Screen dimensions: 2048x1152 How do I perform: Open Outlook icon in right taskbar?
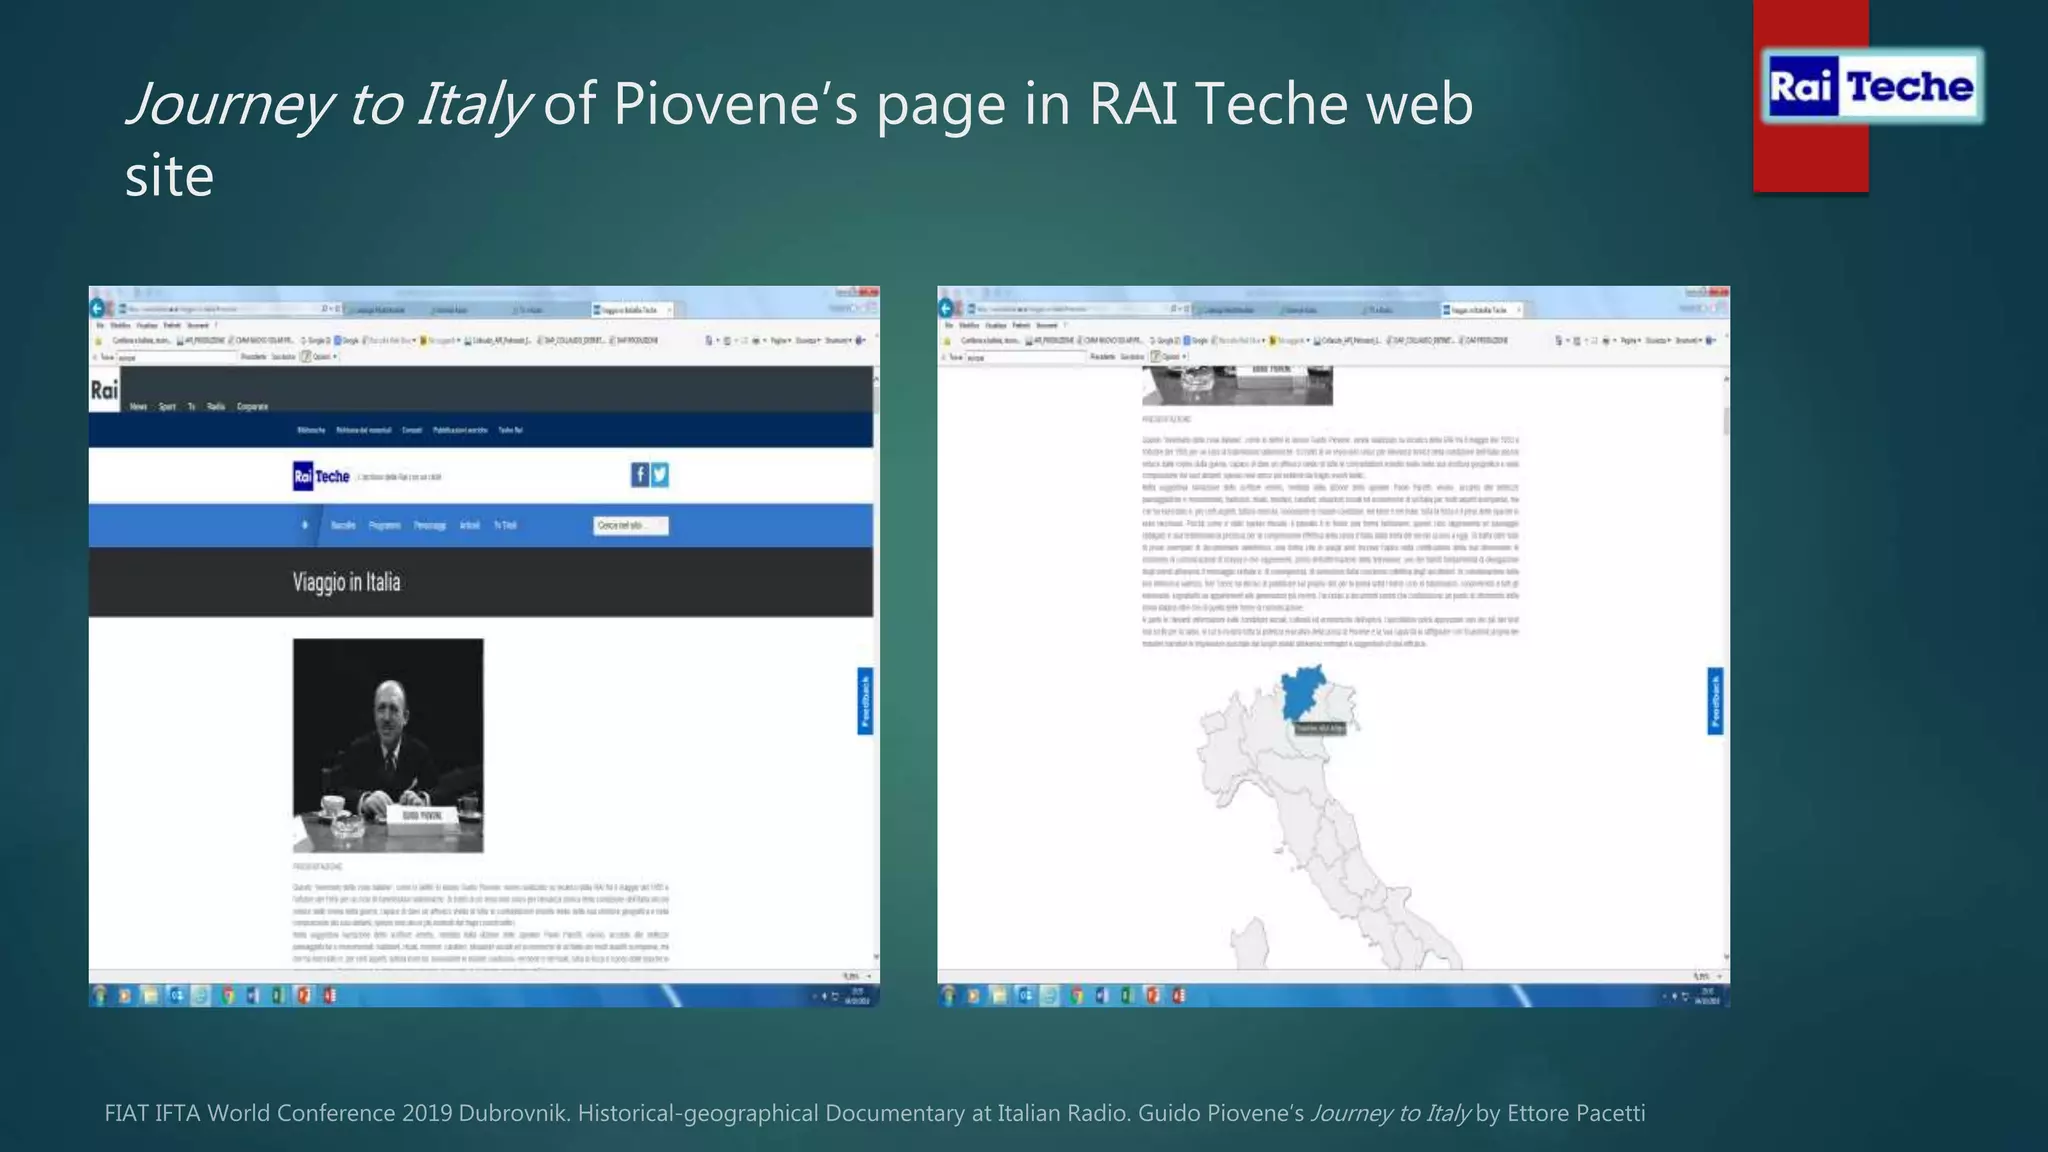pos(1025,995)
